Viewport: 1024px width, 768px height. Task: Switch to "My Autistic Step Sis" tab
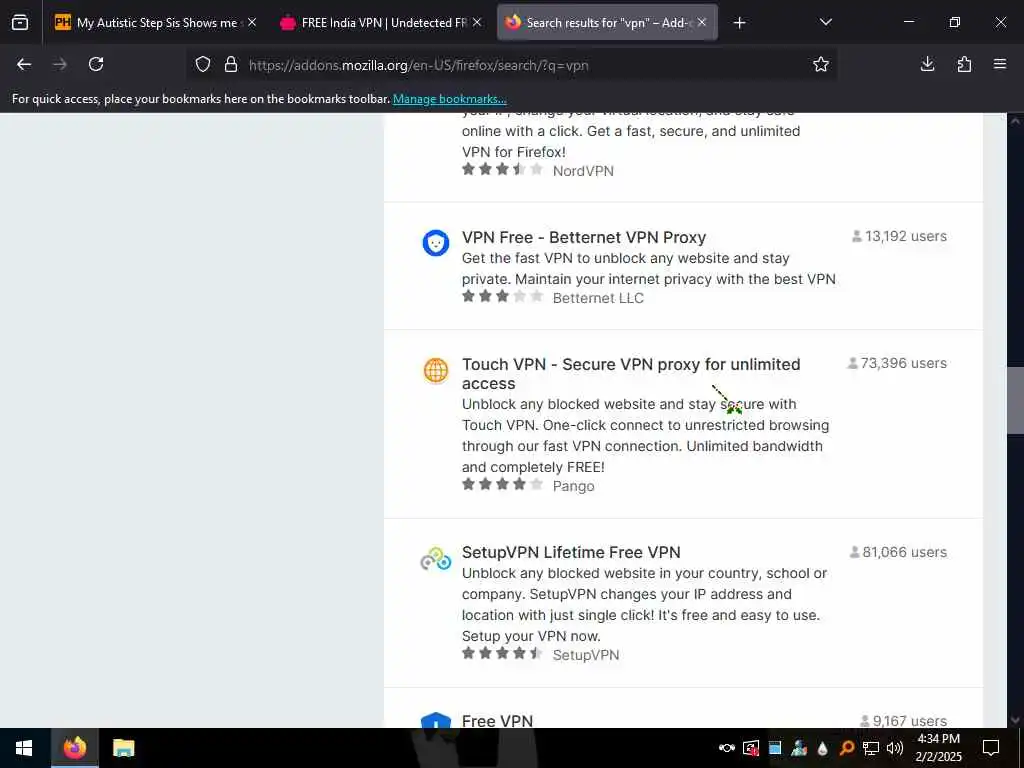pos(157,23)
